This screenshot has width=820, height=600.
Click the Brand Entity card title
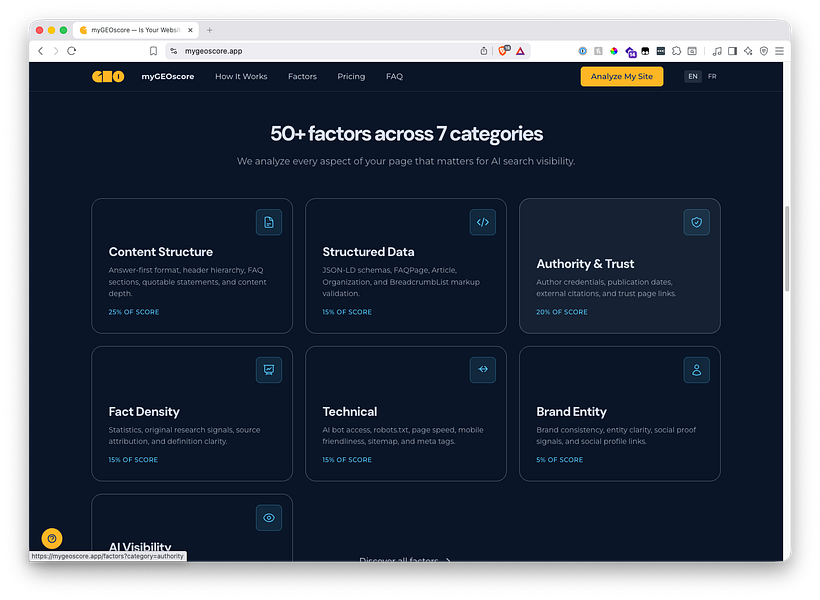[x=572, y=412]
